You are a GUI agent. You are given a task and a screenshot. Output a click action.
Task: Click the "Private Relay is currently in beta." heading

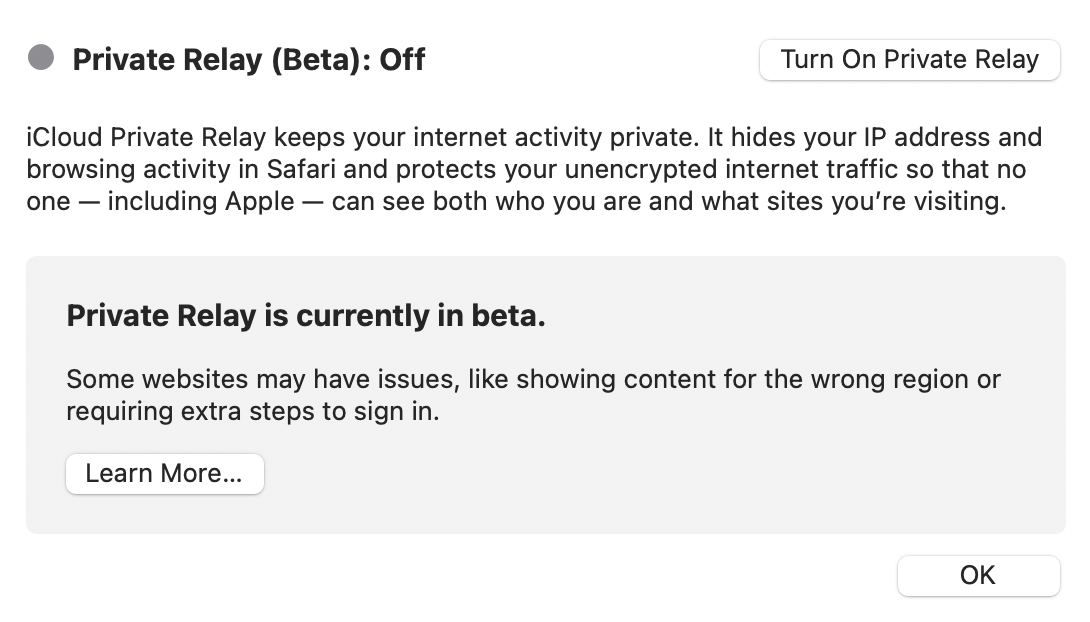coord(306,316)
